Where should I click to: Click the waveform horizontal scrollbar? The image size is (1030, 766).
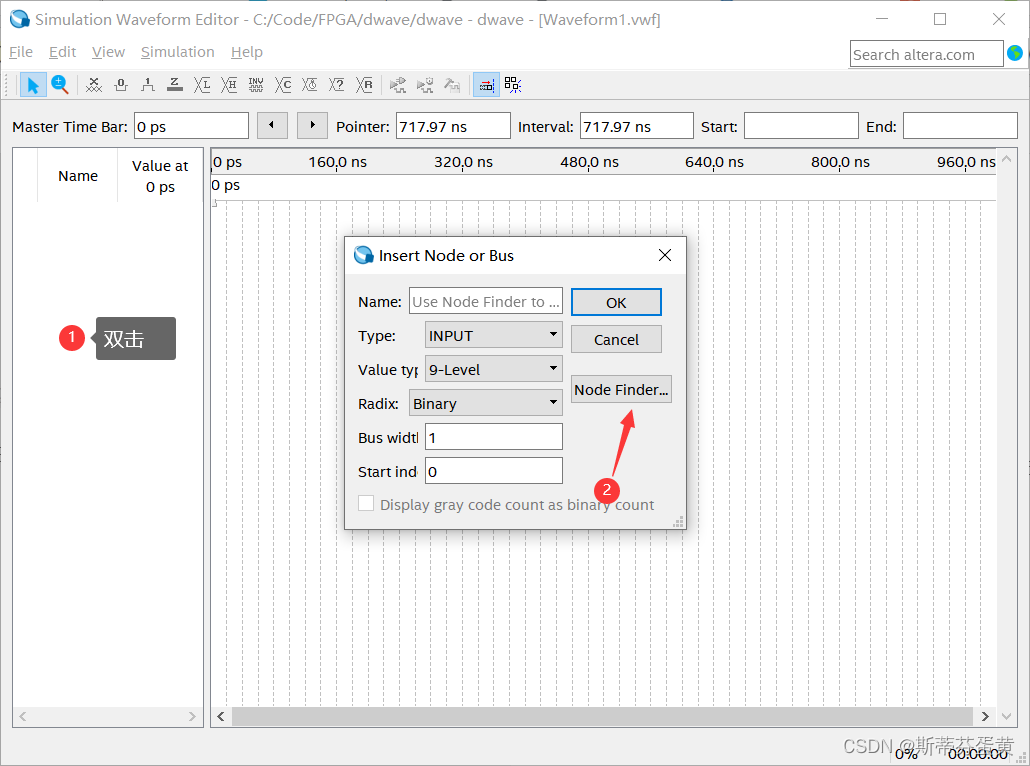pos(602,716)
